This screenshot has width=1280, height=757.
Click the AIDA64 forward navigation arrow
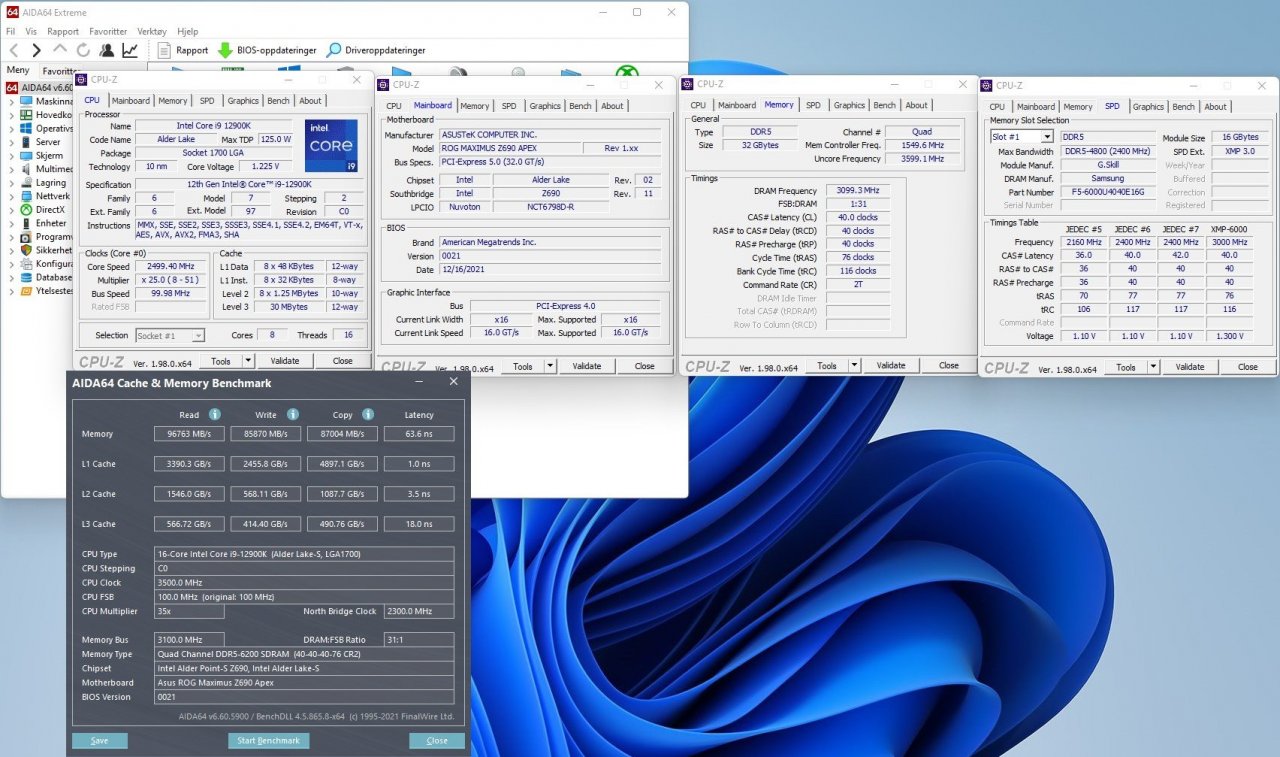[x=36, y=50]
